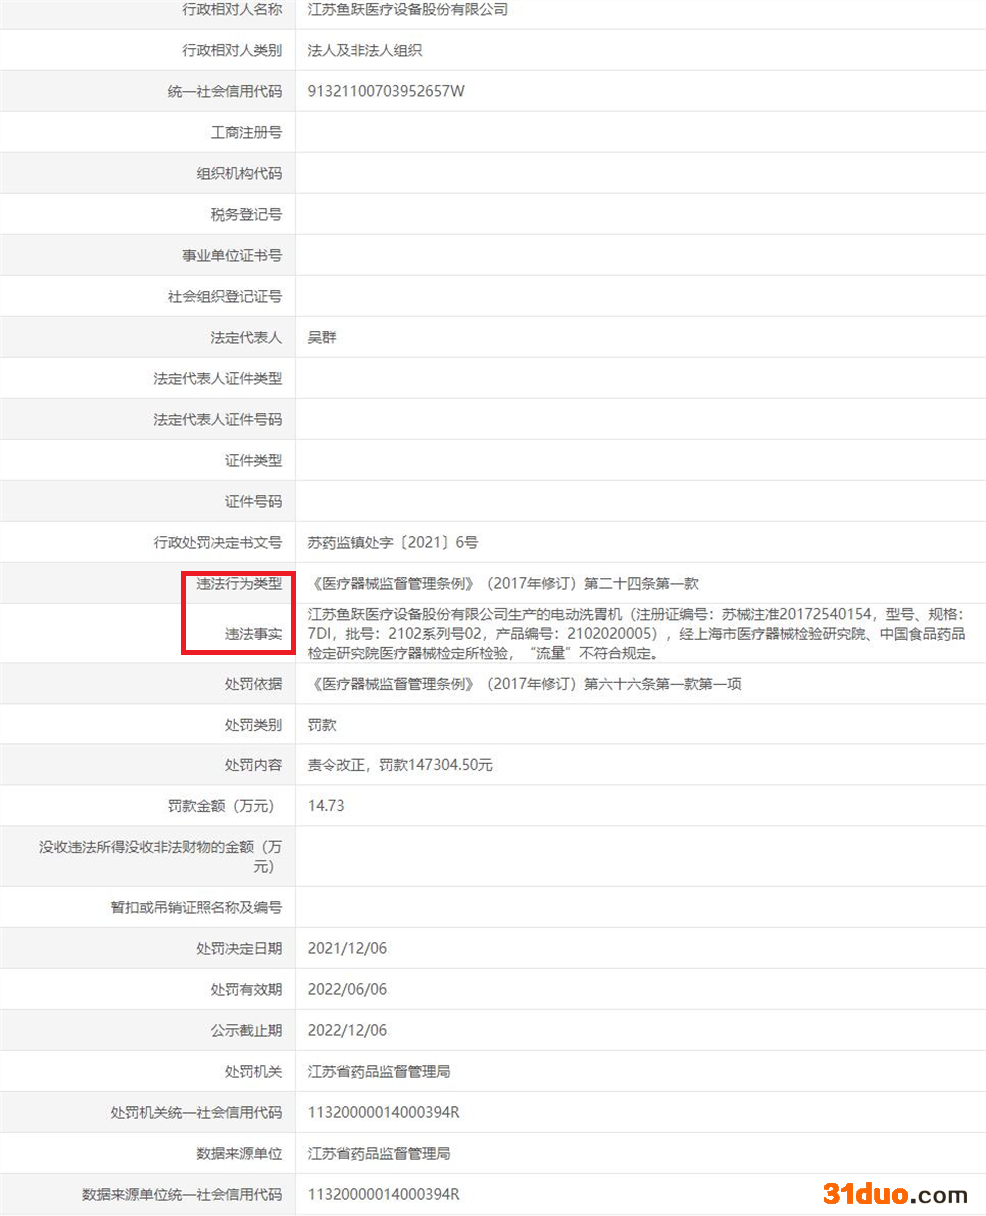Viewport: 986px width, 1216px height.
Task: Click the company name 江苏鱼跃医疗设备股份有限公司 in the top row
Action: point(408,10)
